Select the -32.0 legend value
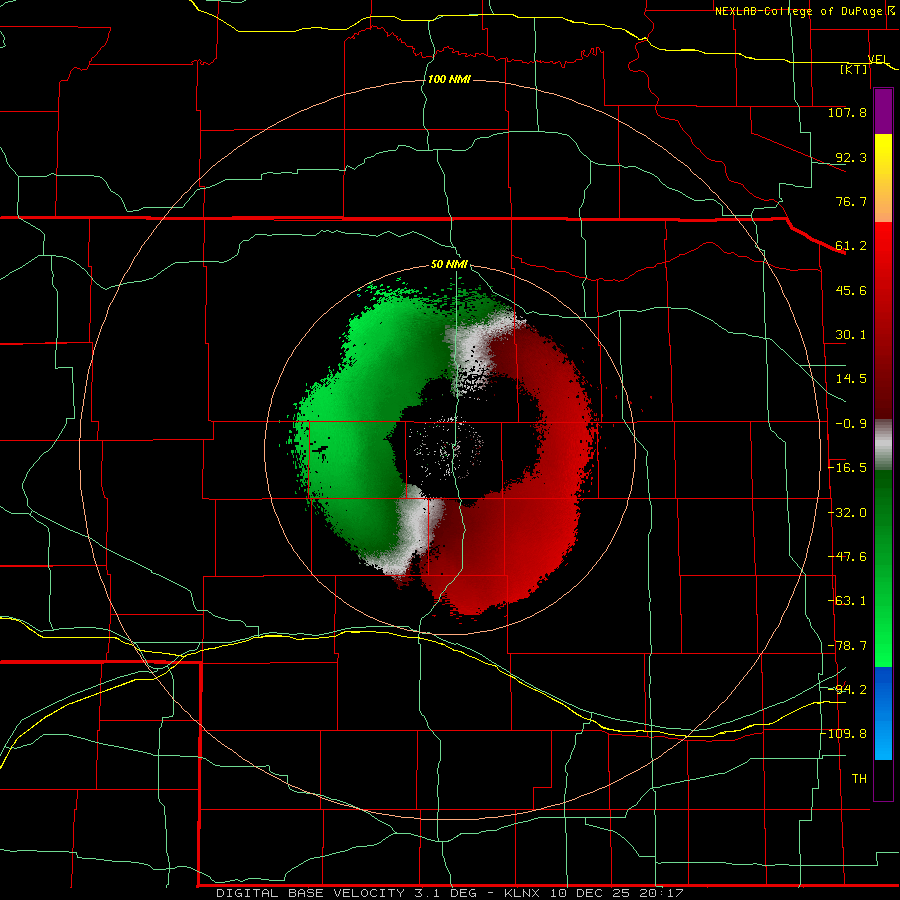This screenshot has height=900, width=900. [848, 513]
